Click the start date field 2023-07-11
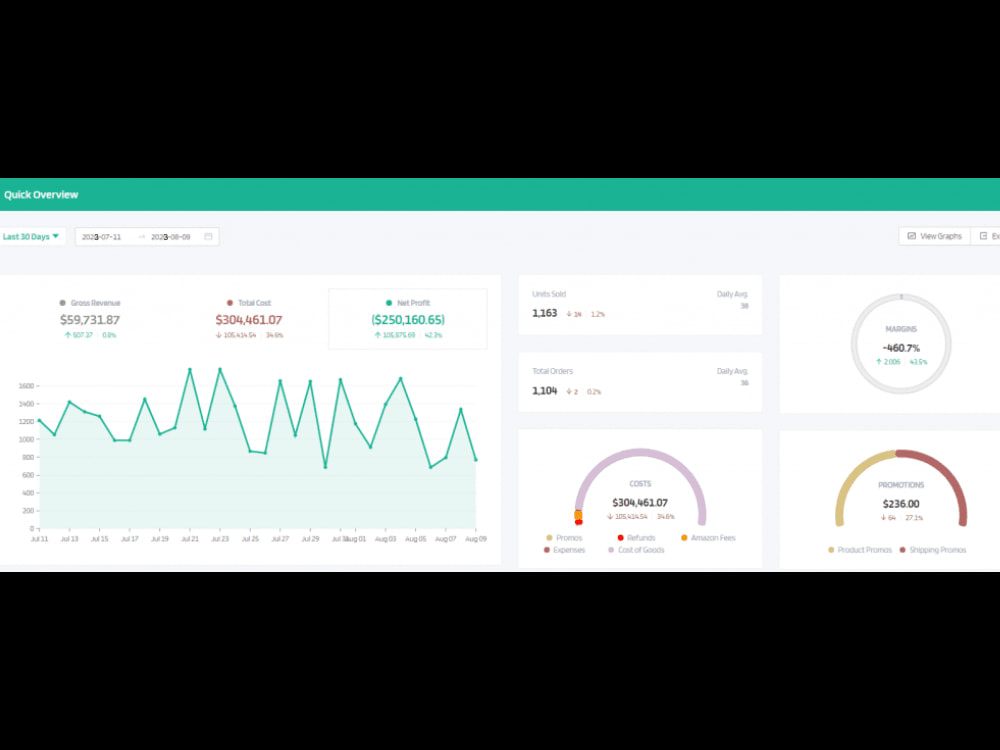The image size is (1000, 750). [x=101, y=237]
